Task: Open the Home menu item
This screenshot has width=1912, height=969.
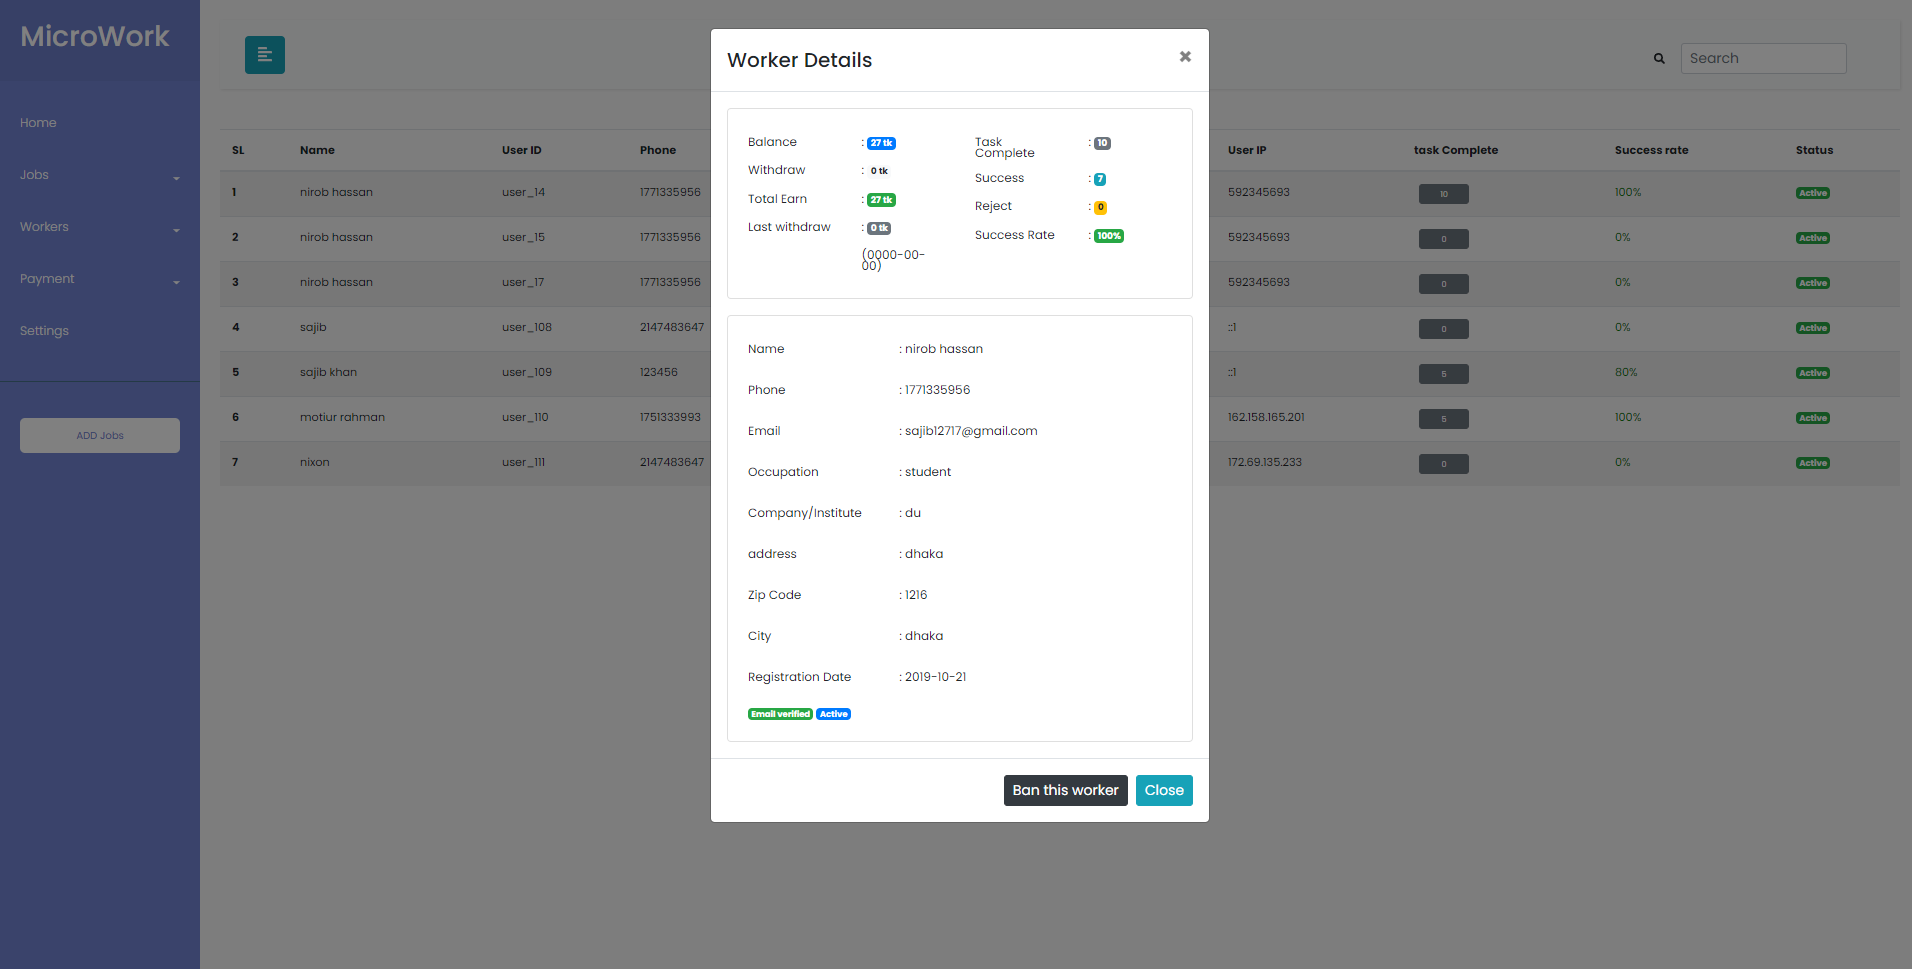Action: point(38,123)
